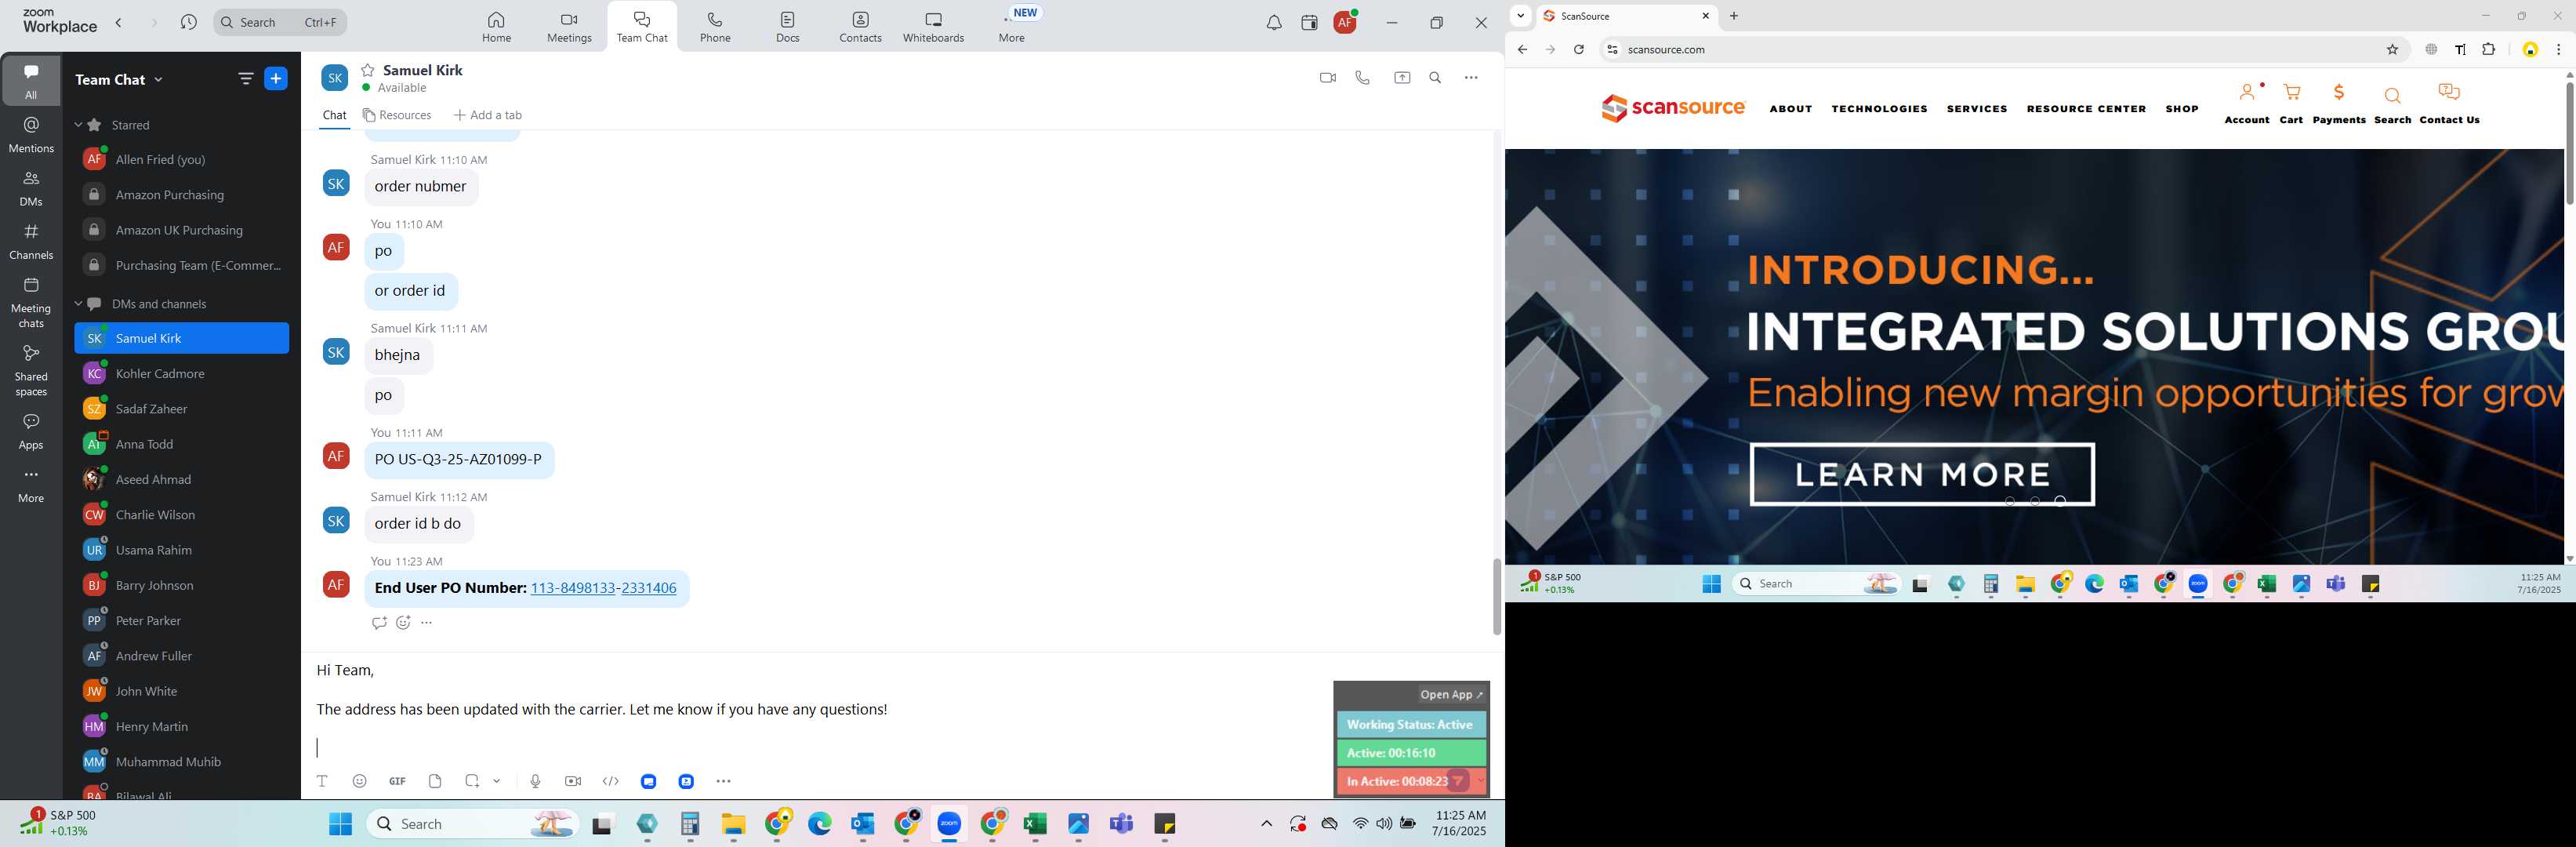Open screenshot dropdown arrow in composer
The height and width of the screenshot is (847, 2576).
pyautogui.click(x=497, y=782)
